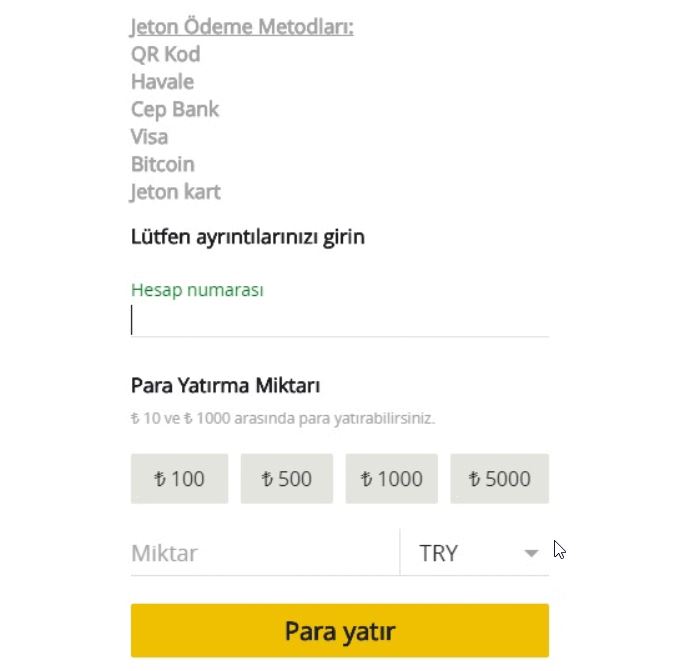Click the Cep Bank method entry
This screenshot has height=671, width=696.
175,110
